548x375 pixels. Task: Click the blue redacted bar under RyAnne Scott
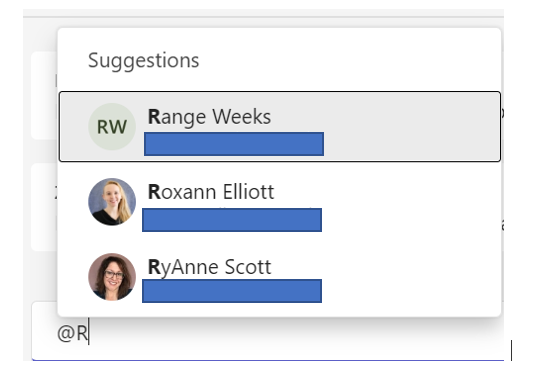(x=232, y=291)
